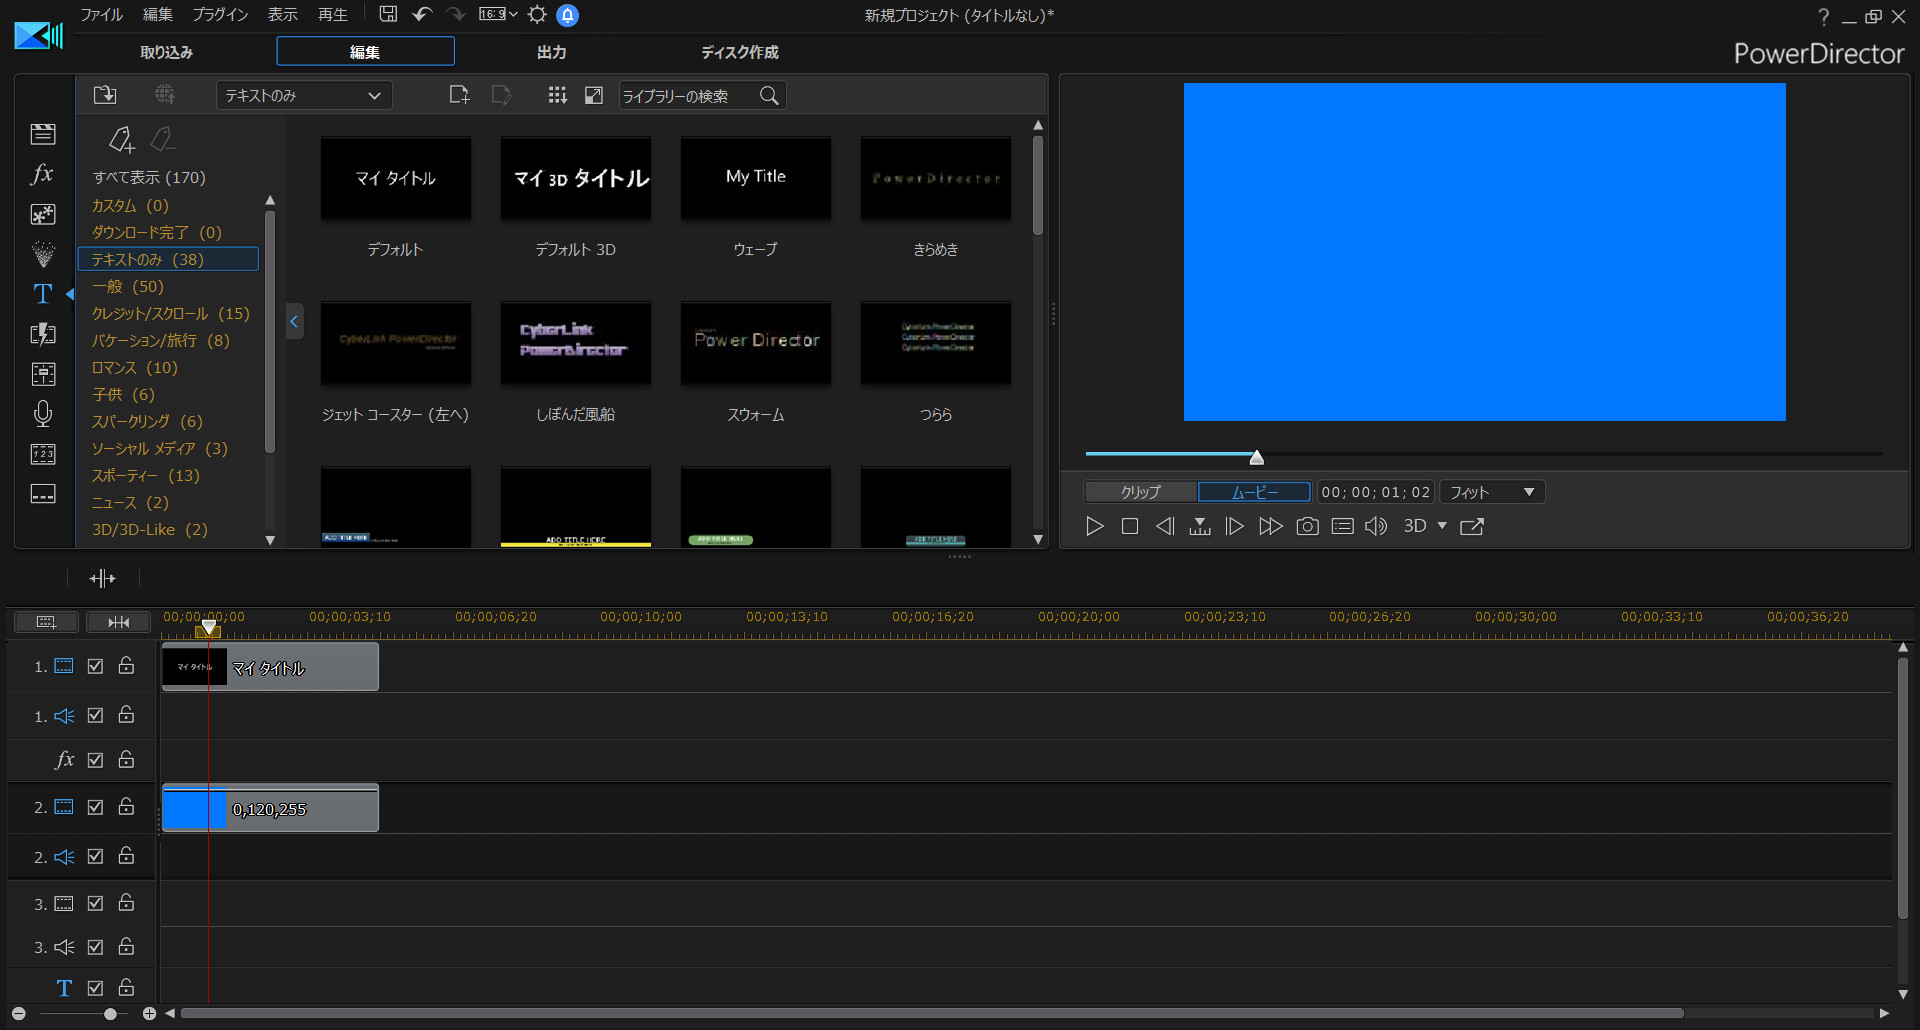This screenshot has height=1030, width=1920.
Task: Take a preview snapshot with camera icon
Action: [x=1307, y=526]
